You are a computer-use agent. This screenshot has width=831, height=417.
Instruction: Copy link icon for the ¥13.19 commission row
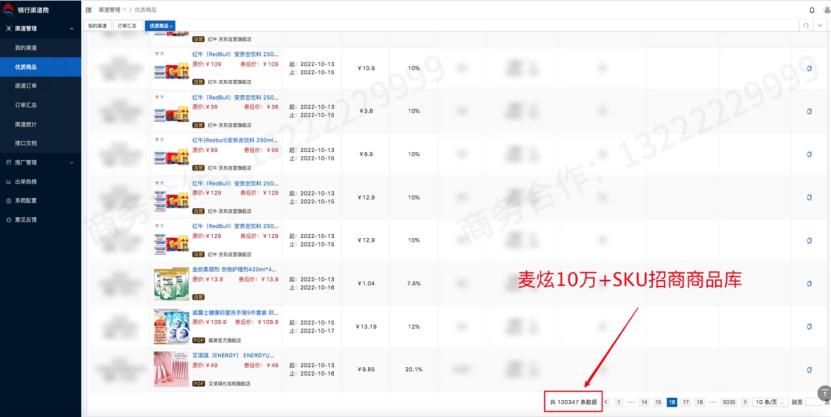[809, 326]
